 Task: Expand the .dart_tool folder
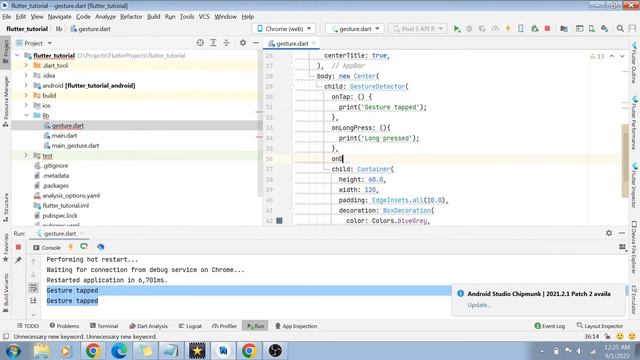tap(26, 65)
